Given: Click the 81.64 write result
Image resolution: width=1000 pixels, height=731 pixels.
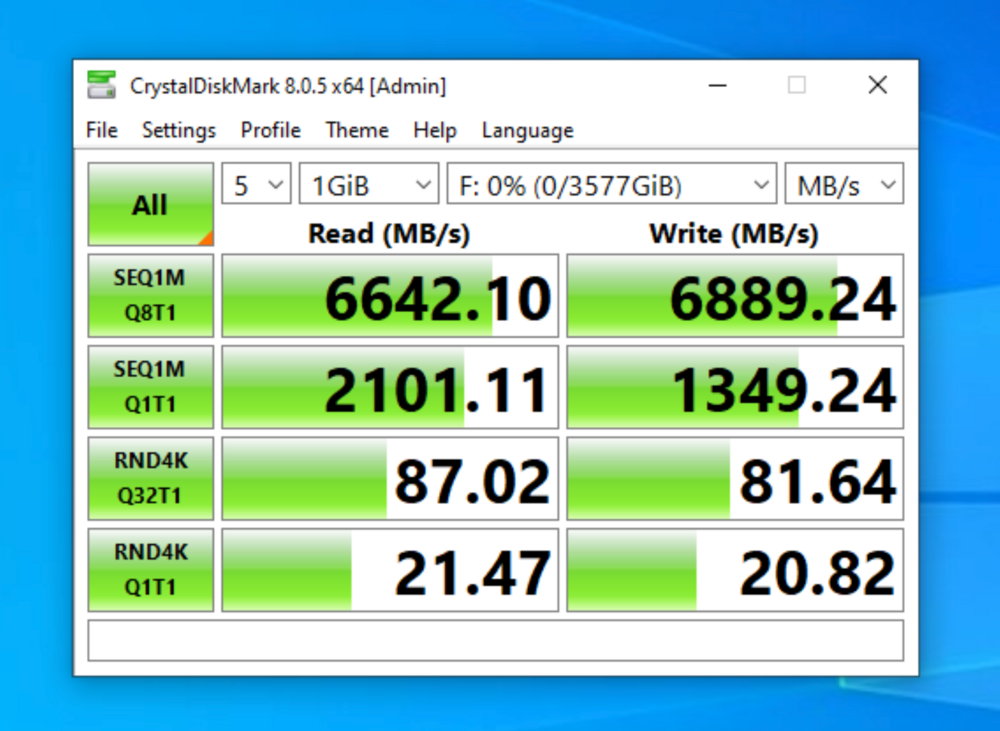Looking at the screenshot, I should (735, 478).
